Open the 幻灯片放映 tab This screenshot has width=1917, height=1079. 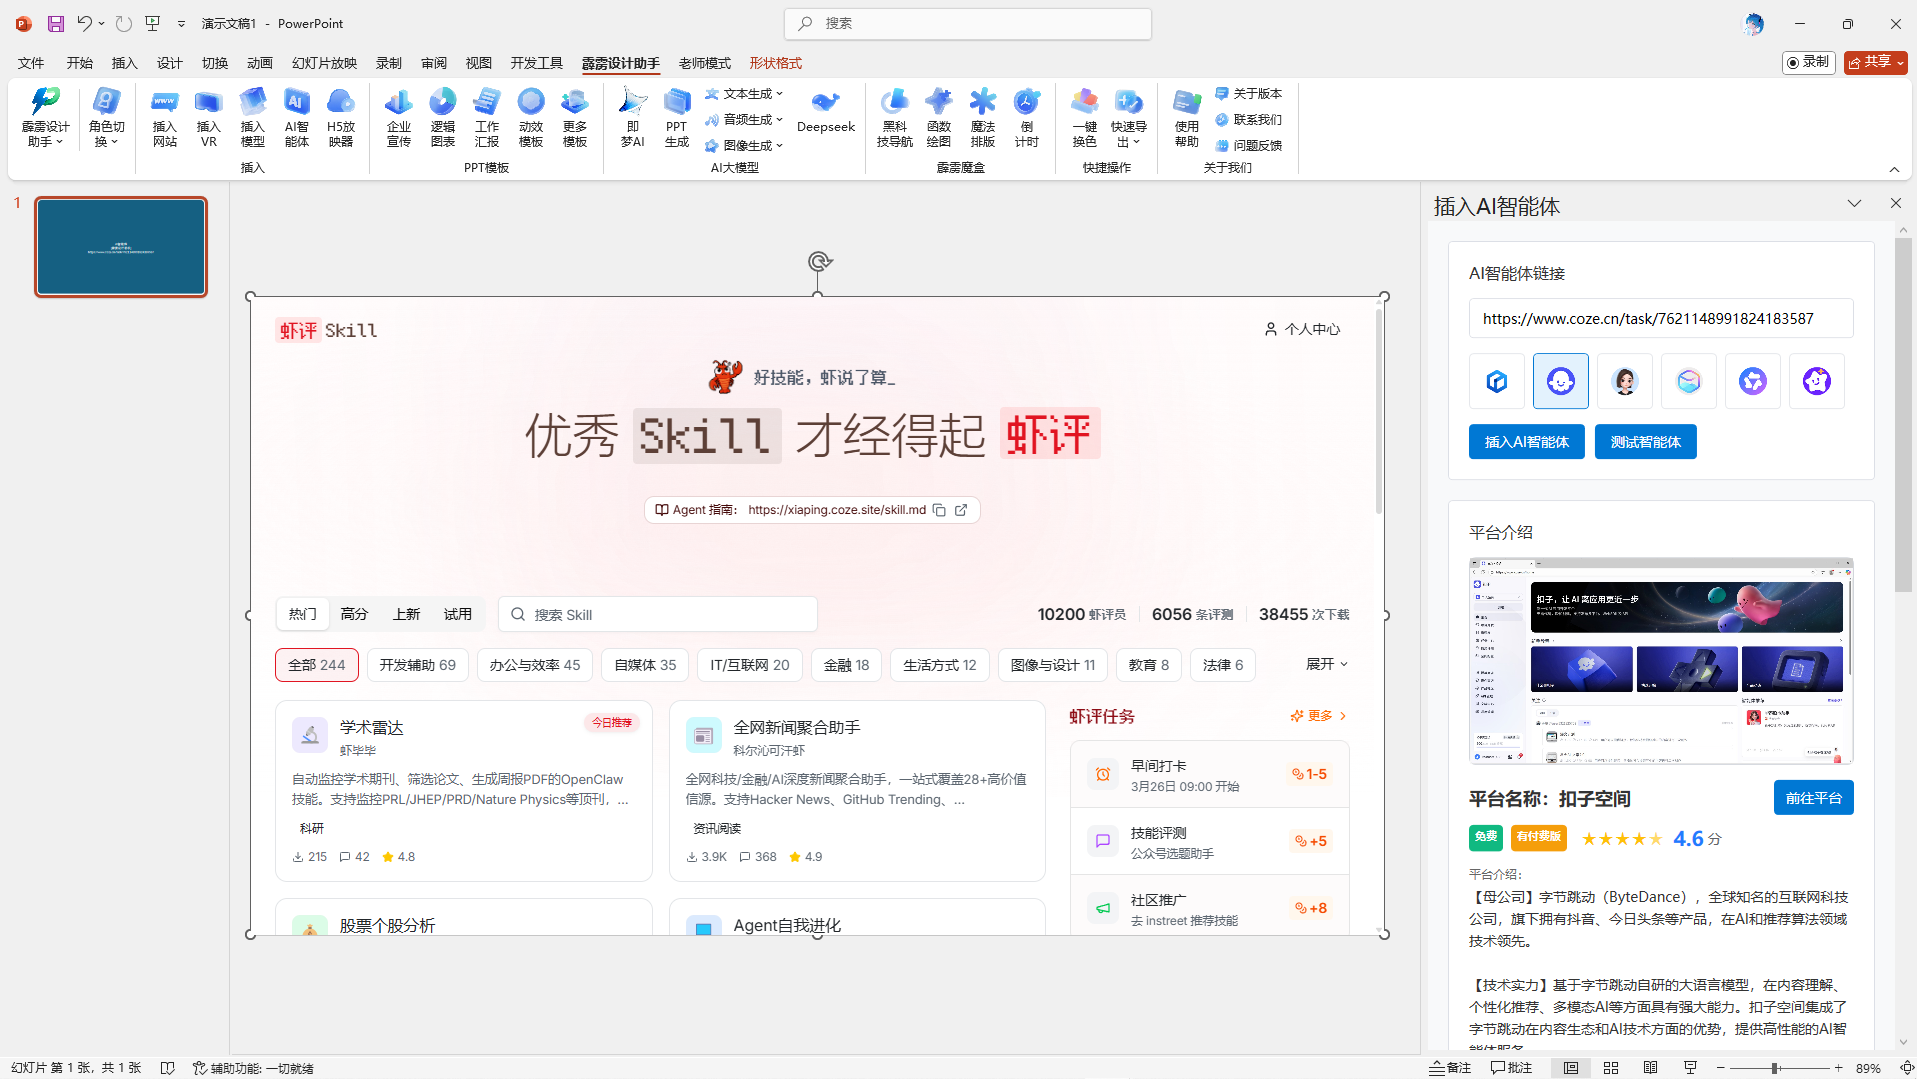(x=324, y=63)
